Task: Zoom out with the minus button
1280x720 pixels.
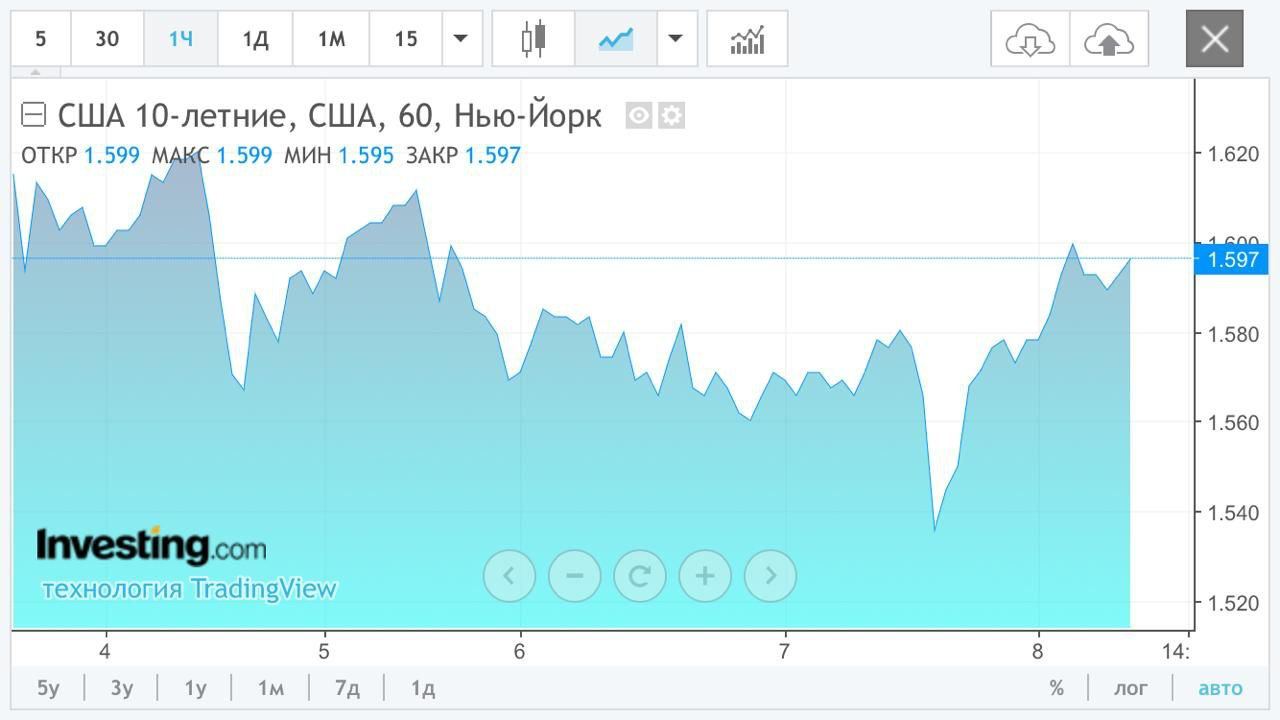Action: pyautogui.click(x=574, y=575)
